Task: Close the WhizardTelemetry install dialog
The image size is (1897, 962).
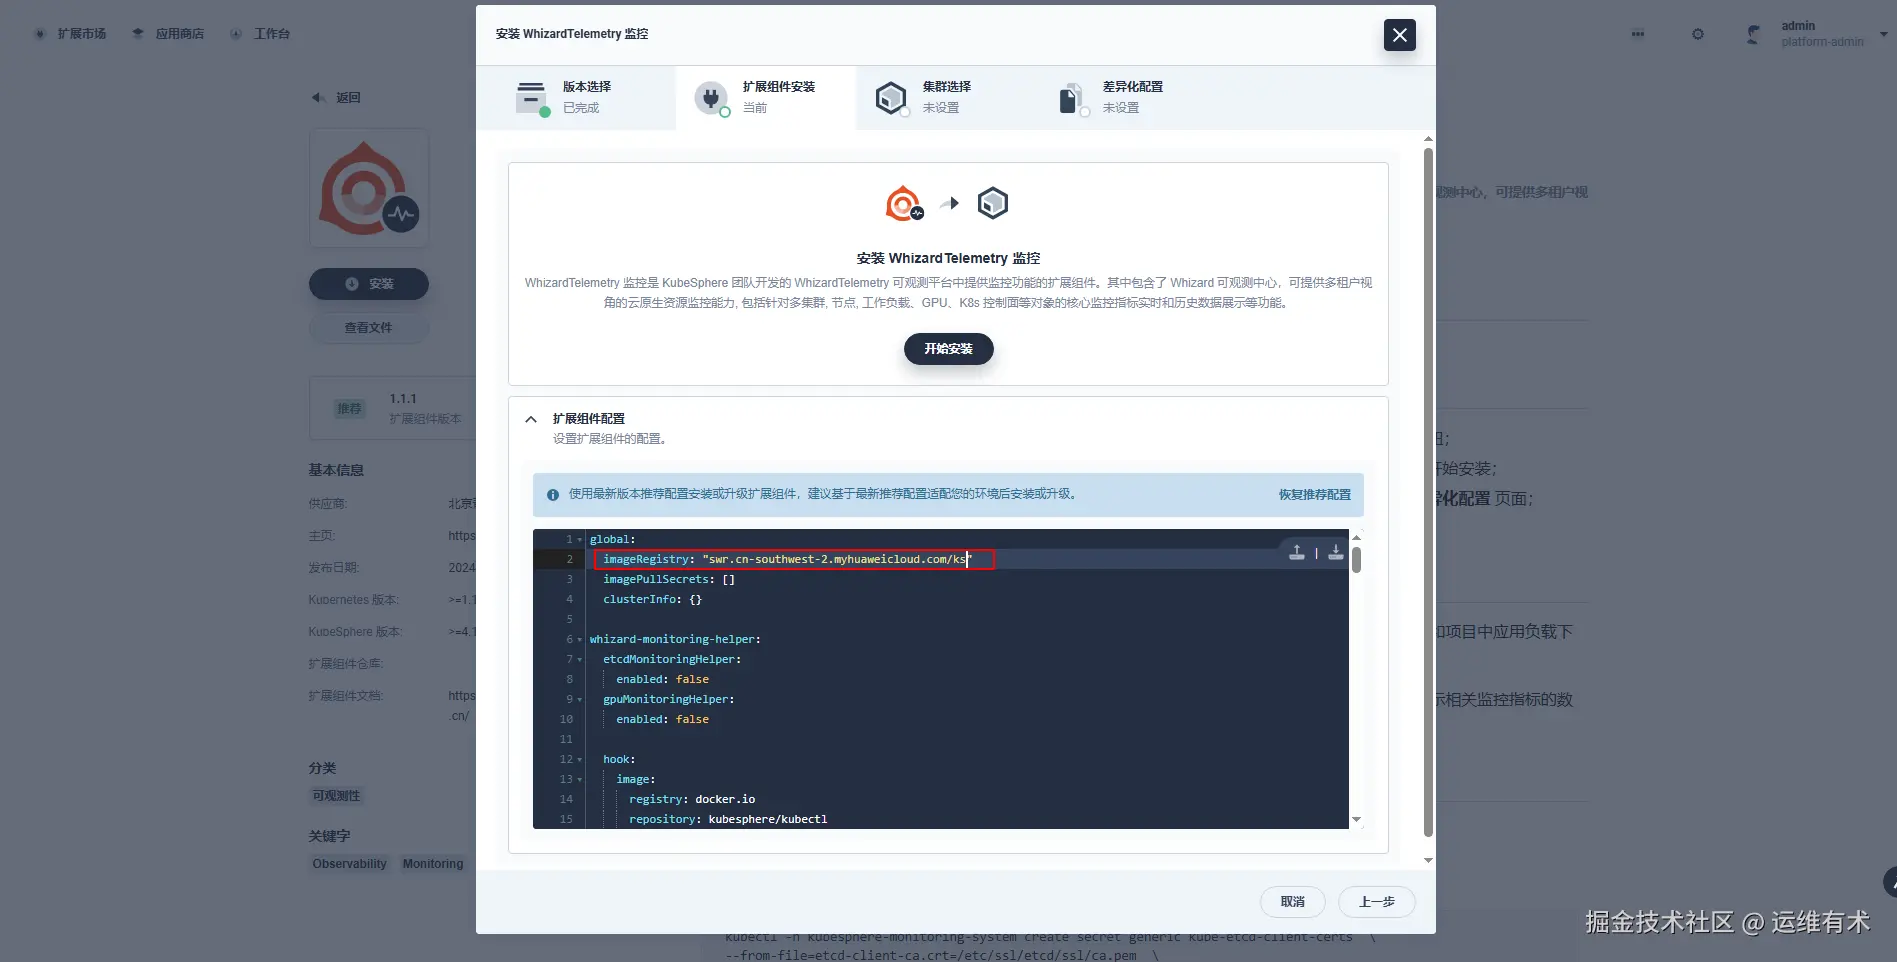Action: point(1399,35)
